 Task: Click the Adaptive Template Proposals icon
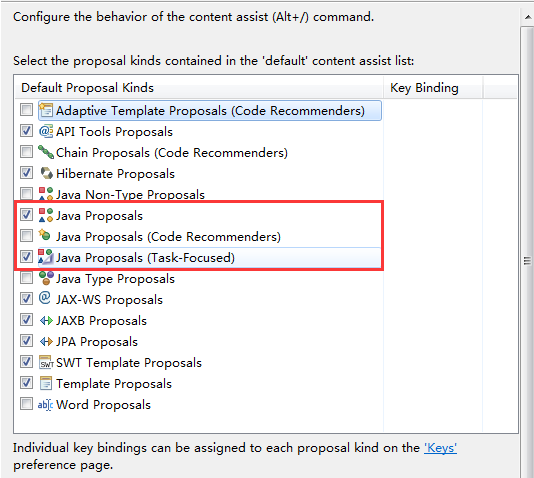[46, 110]
